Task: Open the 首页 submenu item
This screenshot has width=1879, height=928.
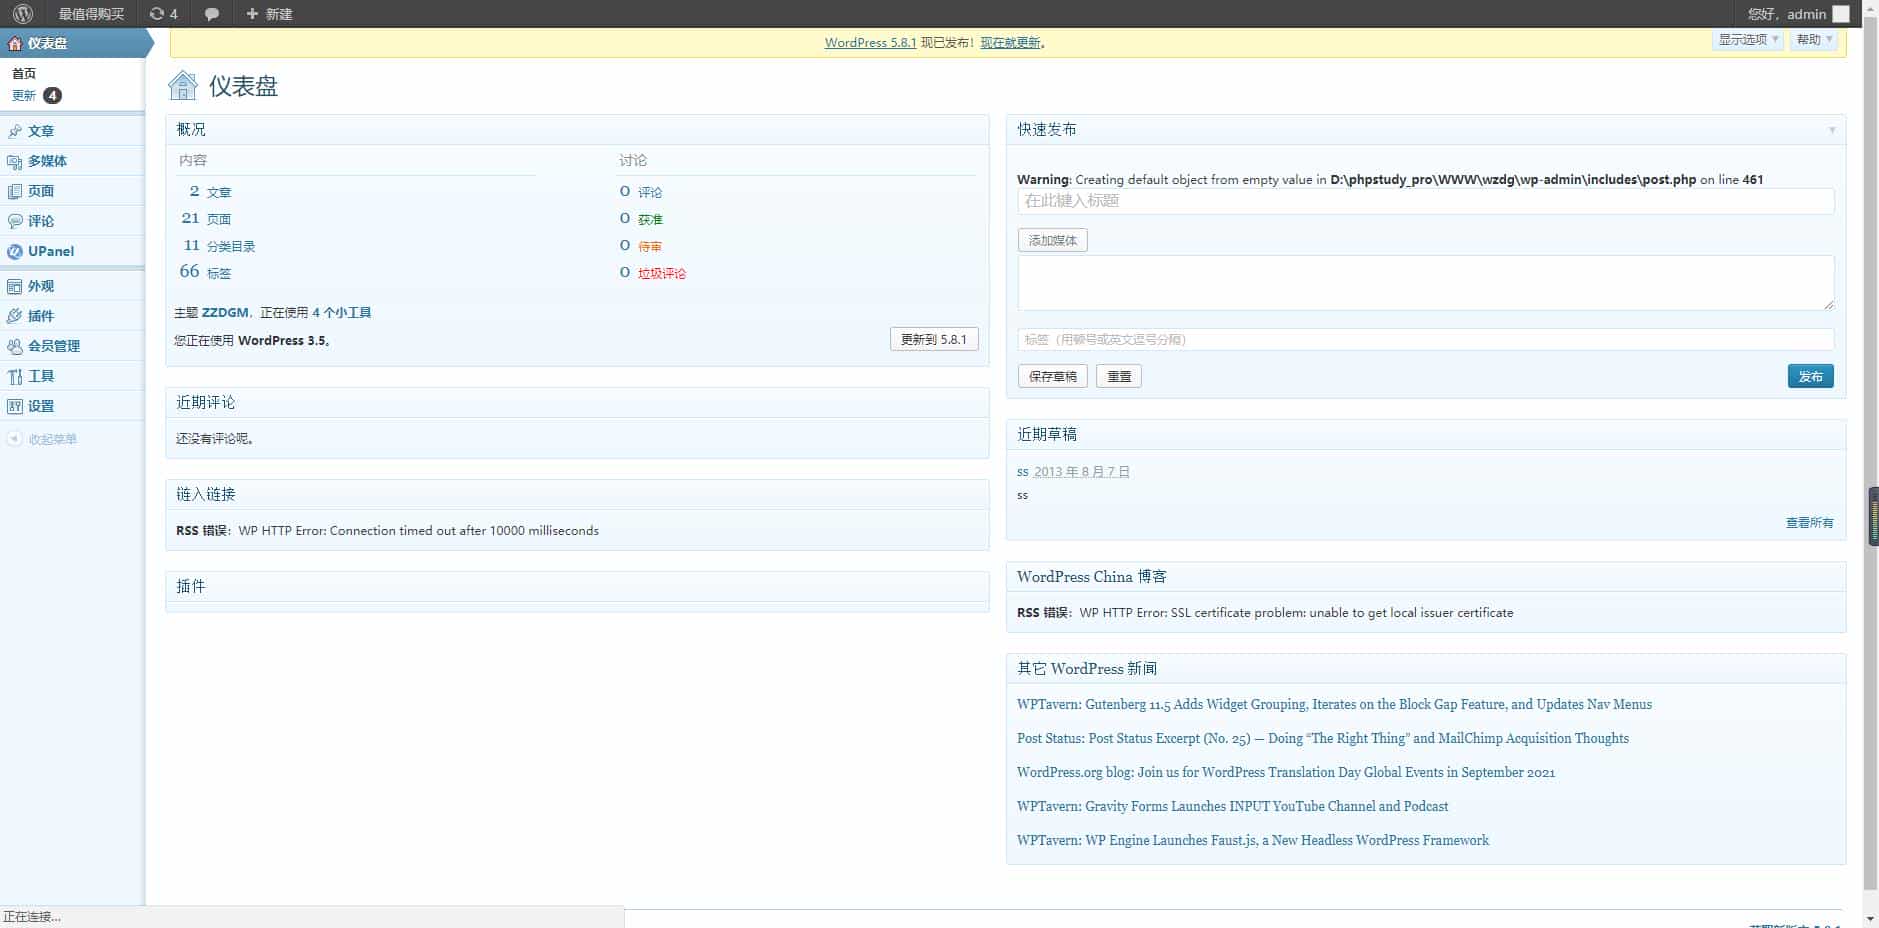Action: click(24, 73)
